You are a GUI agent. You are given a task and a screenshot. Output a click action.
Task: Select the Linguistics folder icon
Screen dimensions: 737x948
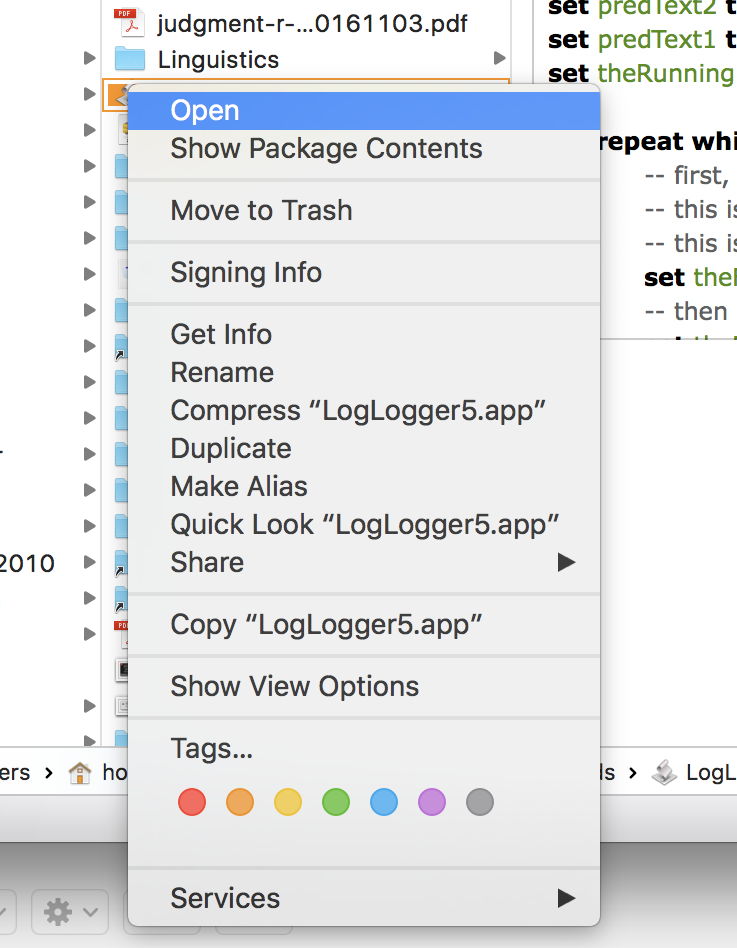(x=129, y=59)
